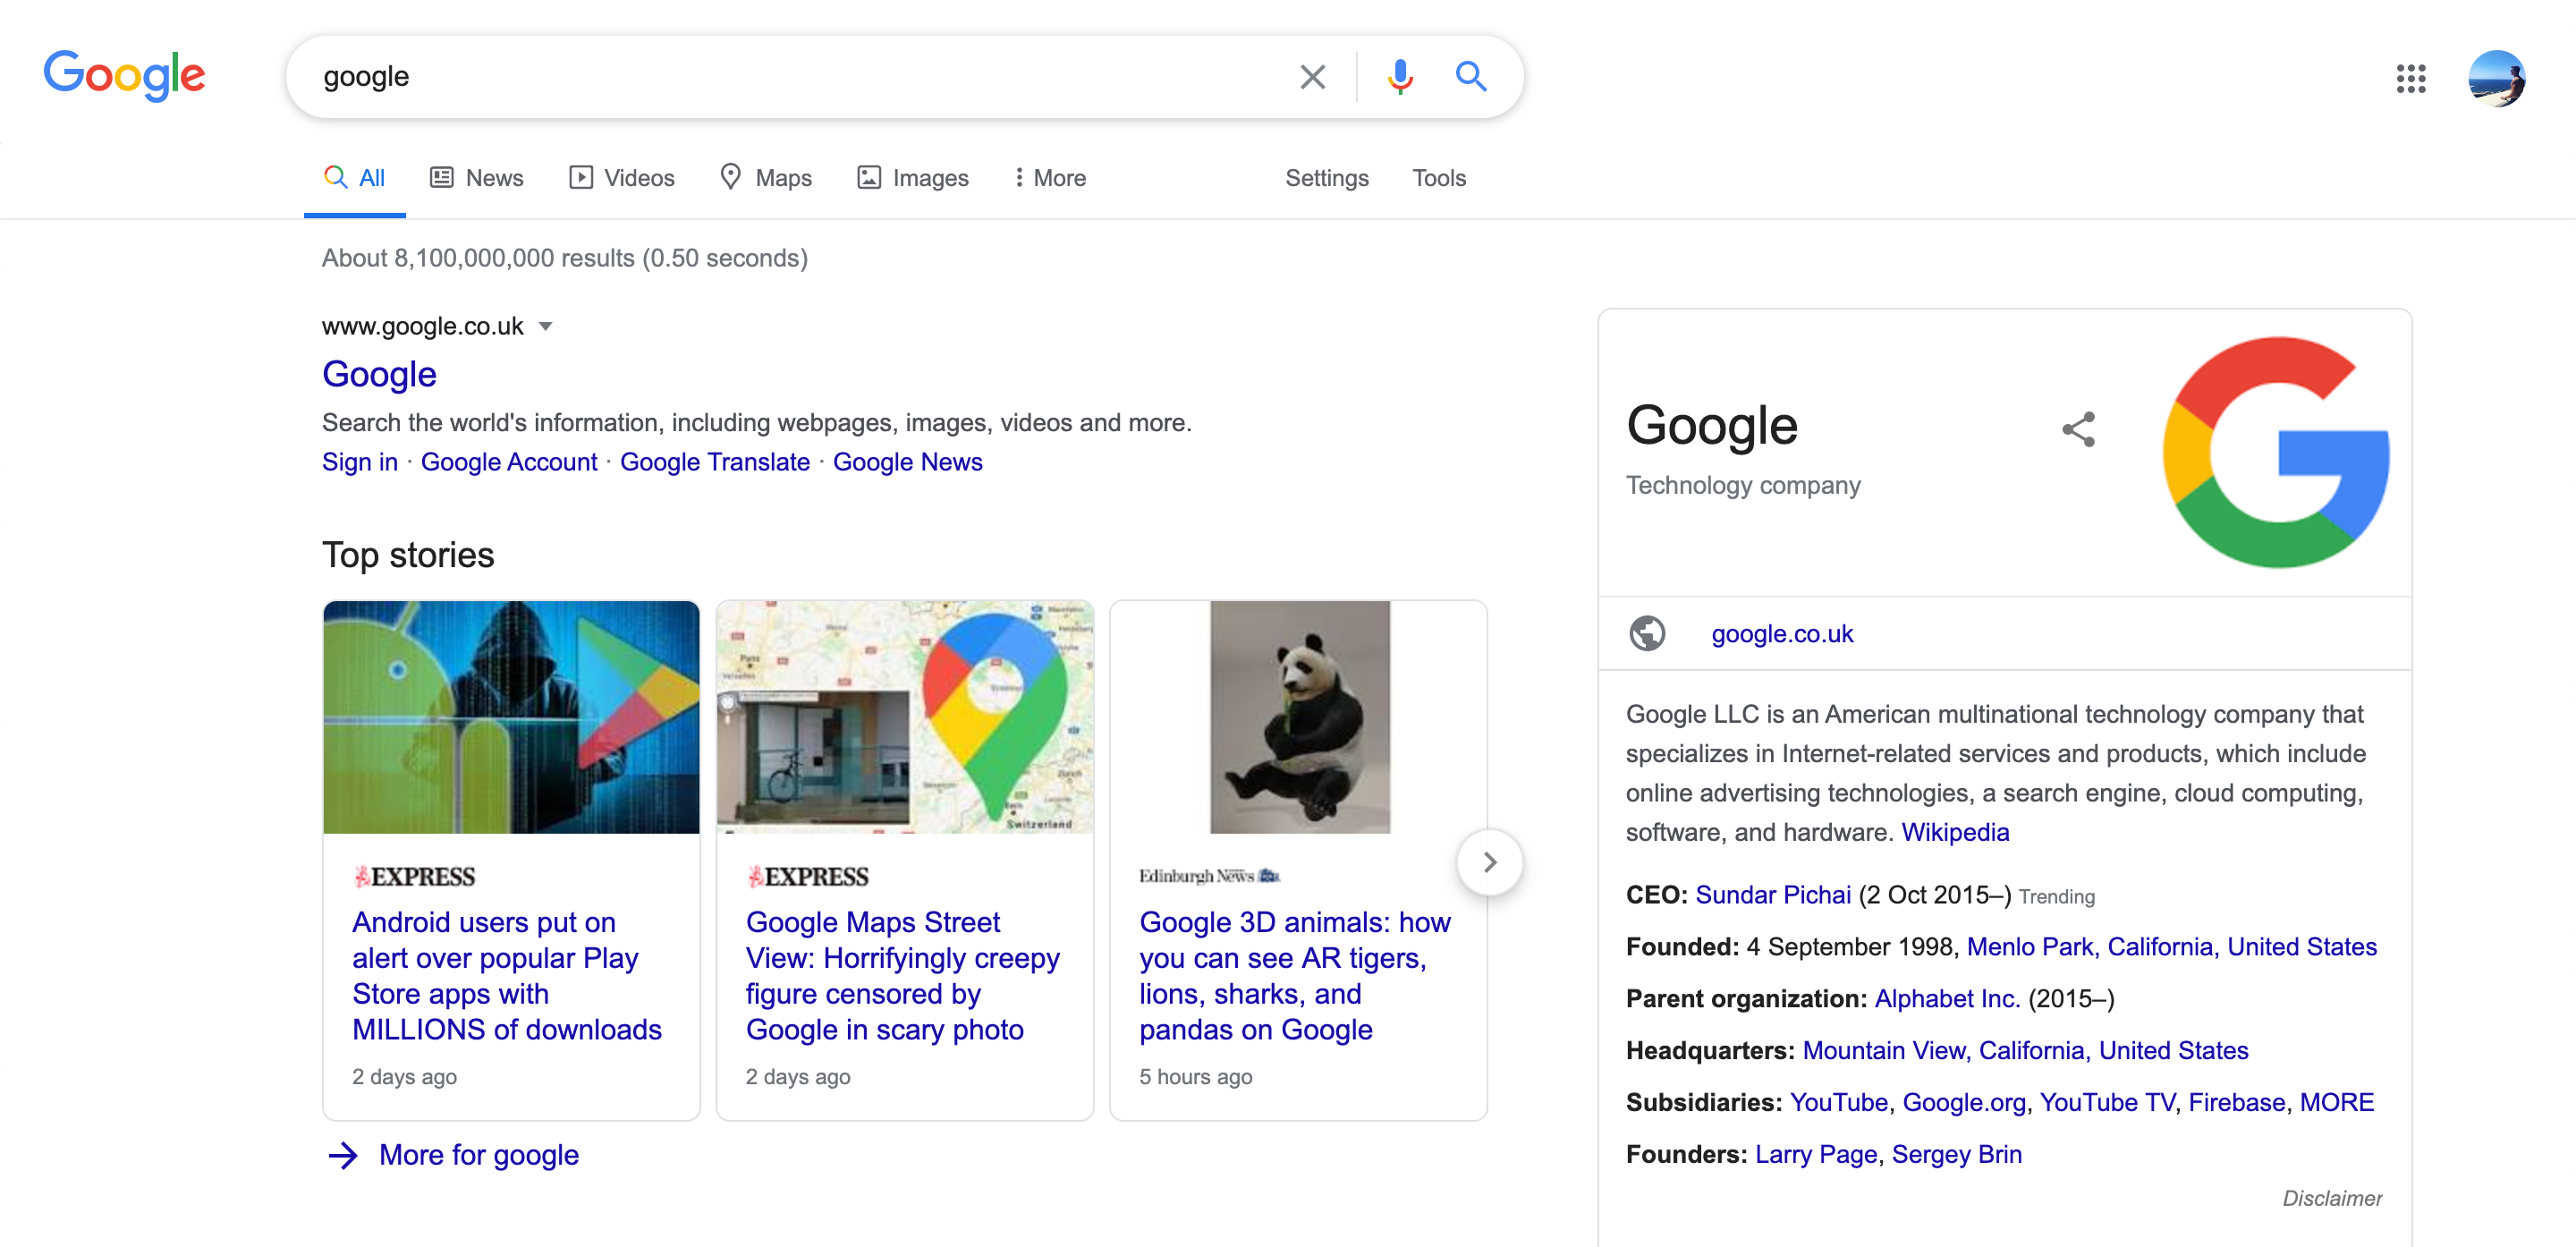This screenshot has height=1247, width=2576.
Task: Expand subsidiaries with the MORE link
Action: tap(2336, 1103)
